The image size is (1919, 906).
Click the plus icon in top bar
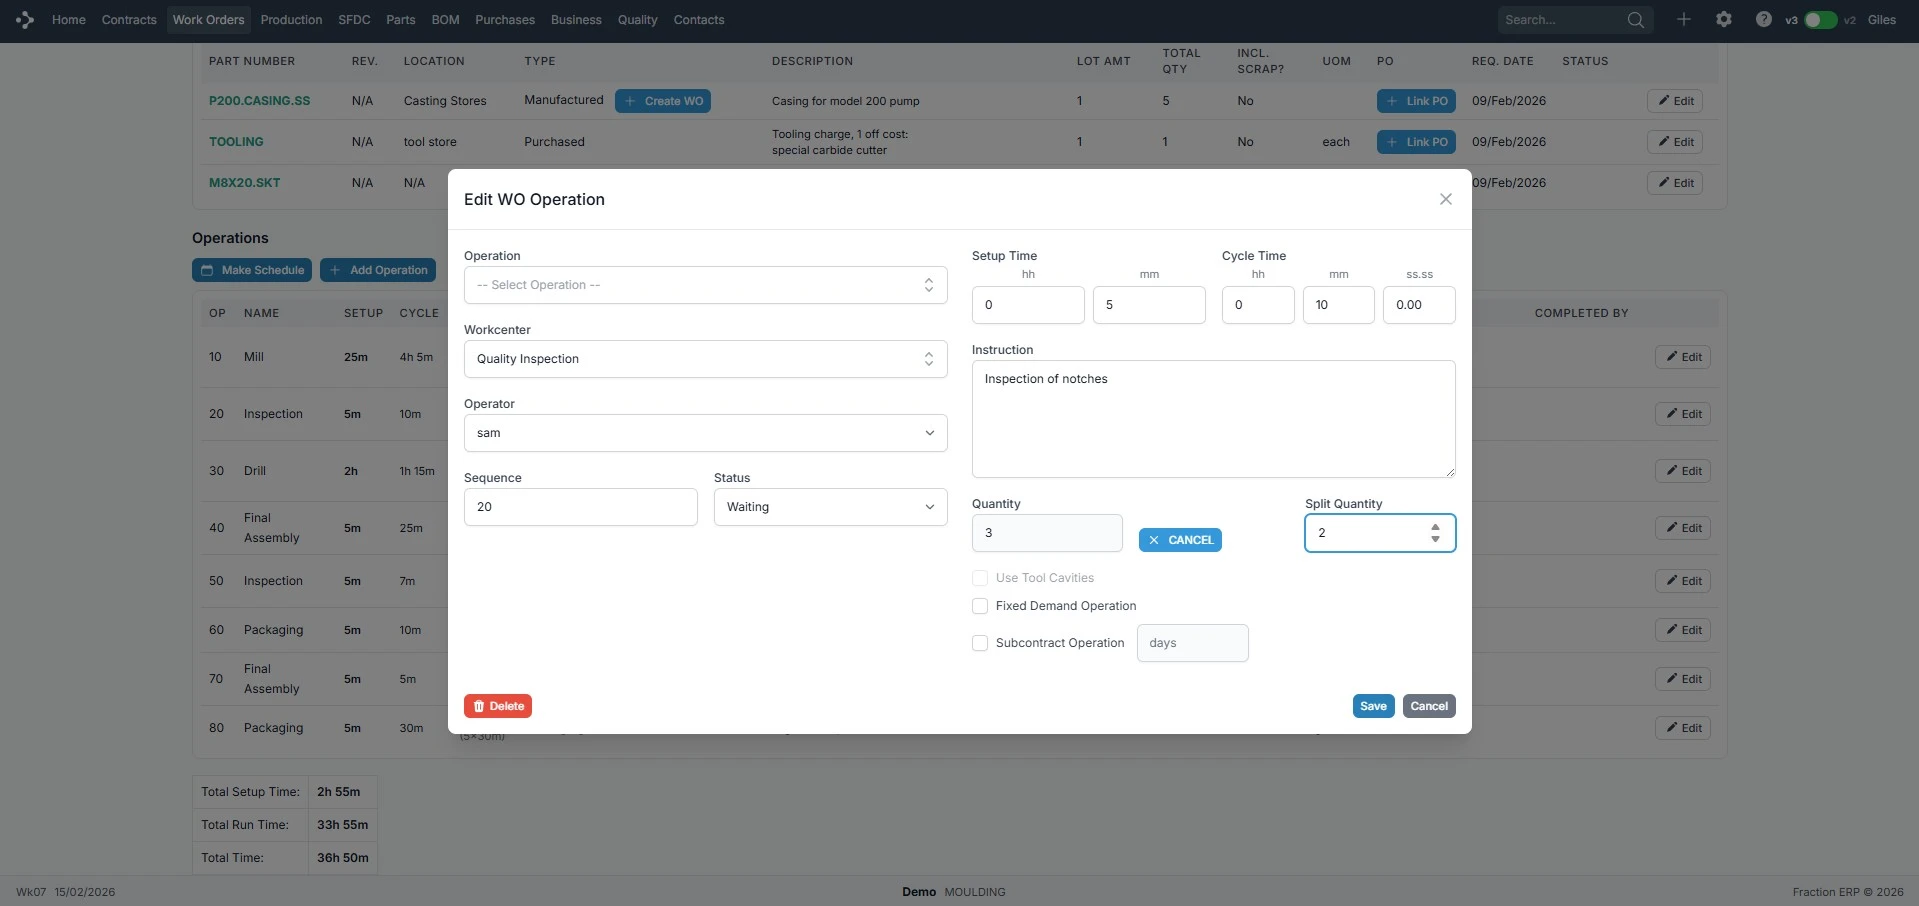[1684, 20]
